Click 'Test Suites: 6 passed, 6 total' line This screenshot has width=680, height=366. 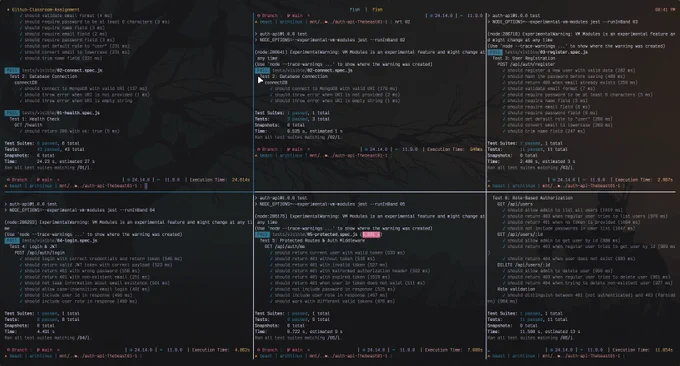(x=42, y=143)
